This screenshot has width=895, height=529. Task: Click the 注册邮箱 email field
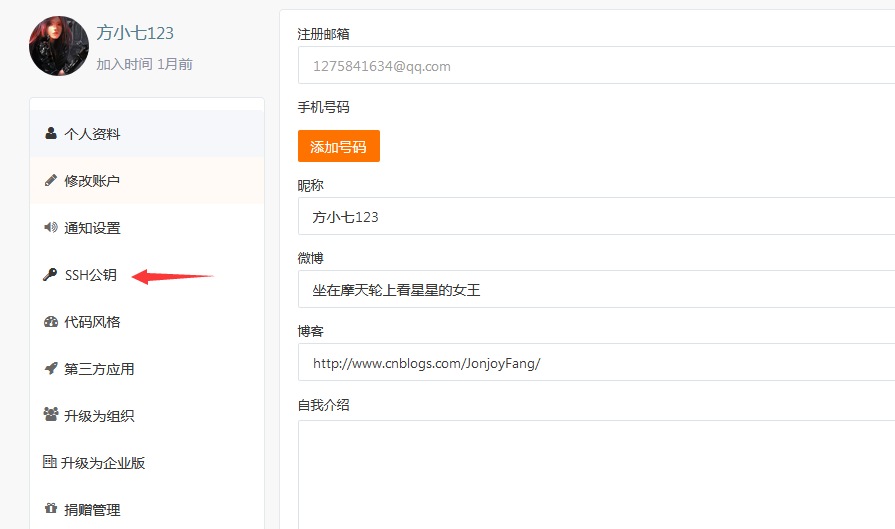click(596, 66)
